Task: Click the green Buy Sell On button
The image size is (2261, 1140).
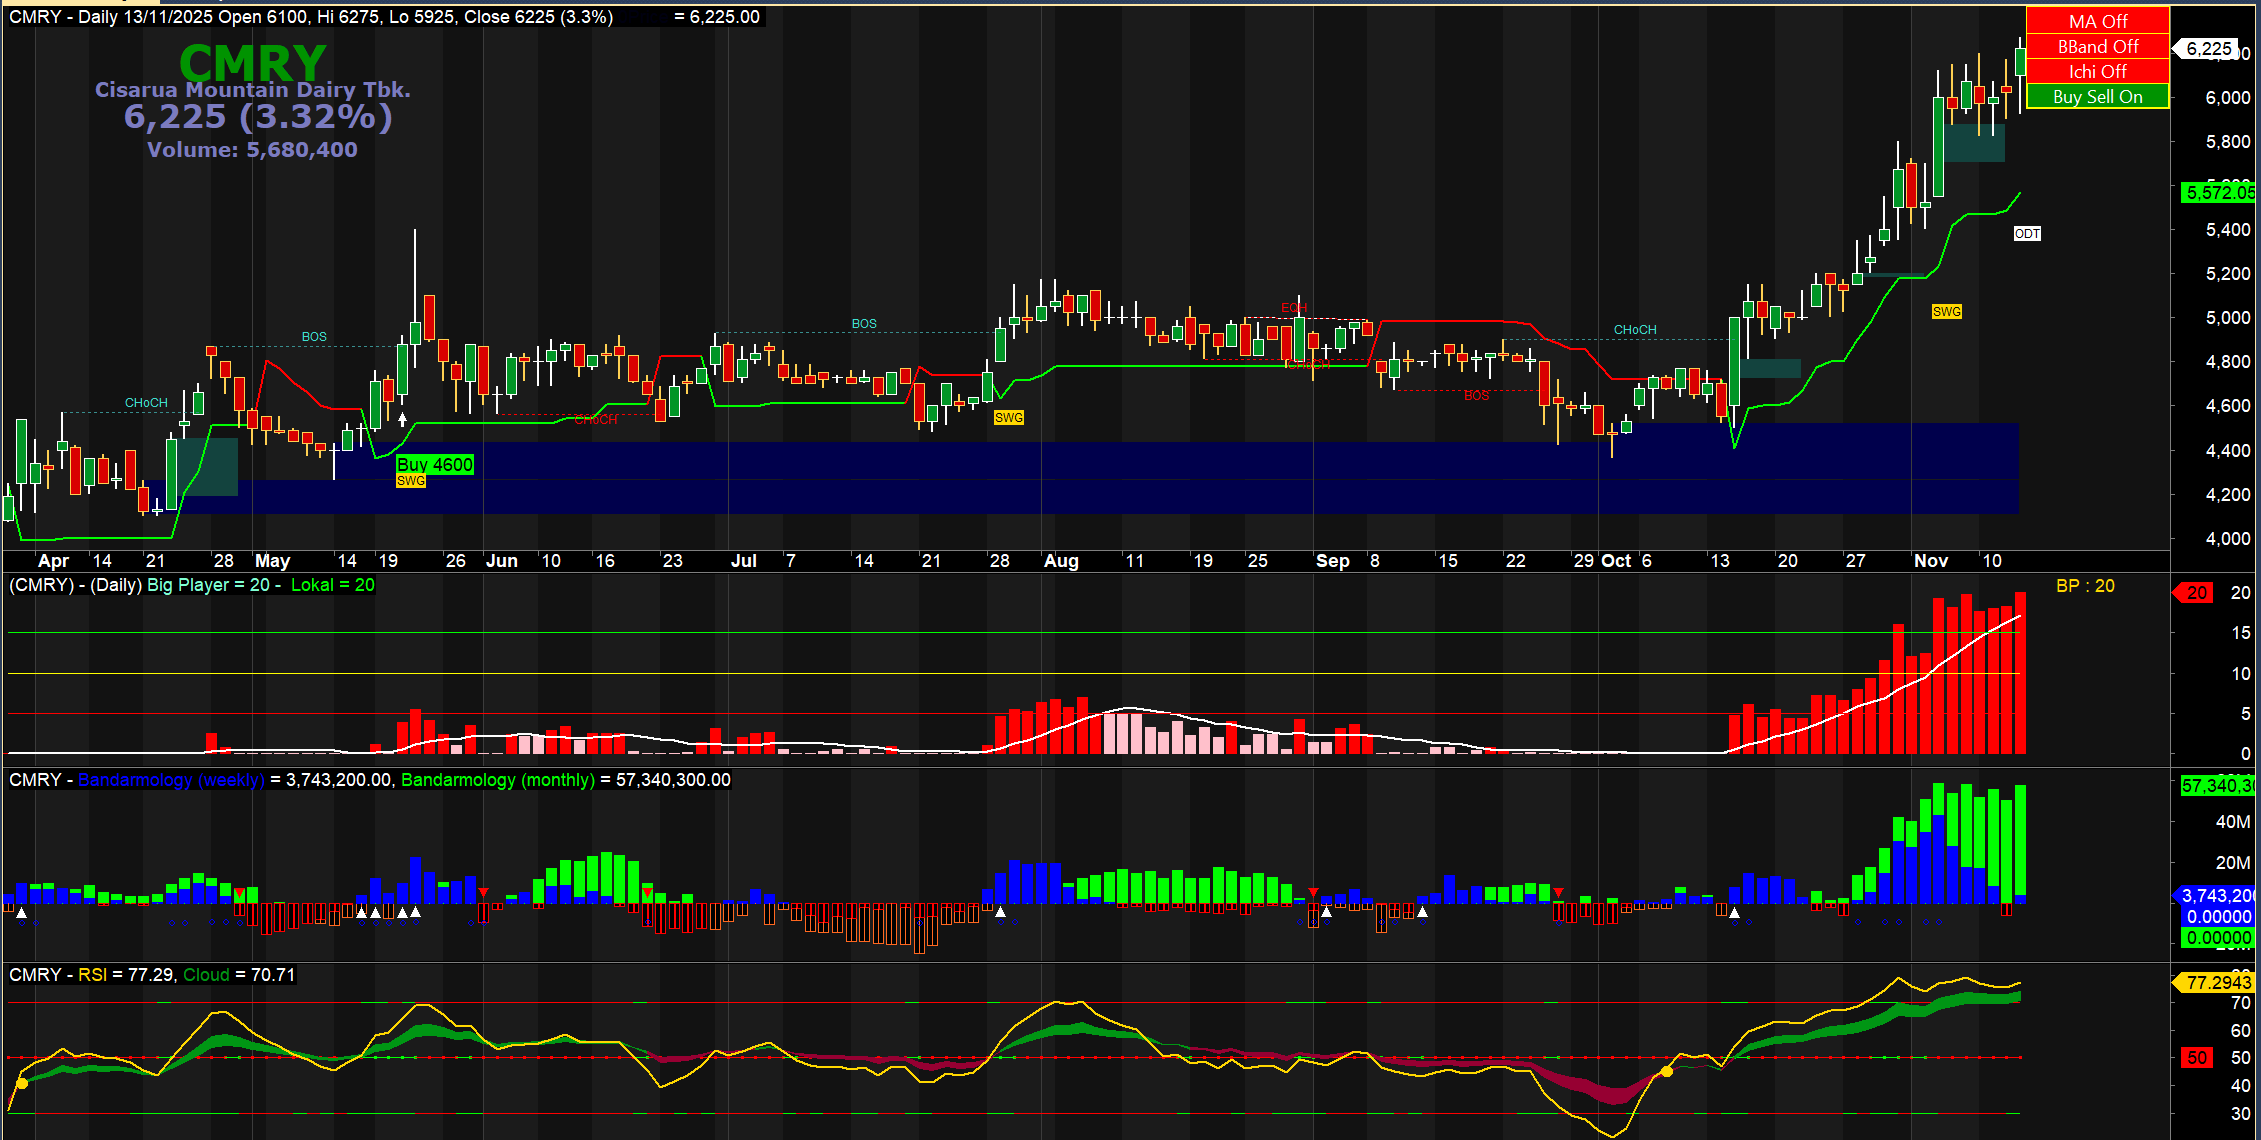Action: (2097, 96)
